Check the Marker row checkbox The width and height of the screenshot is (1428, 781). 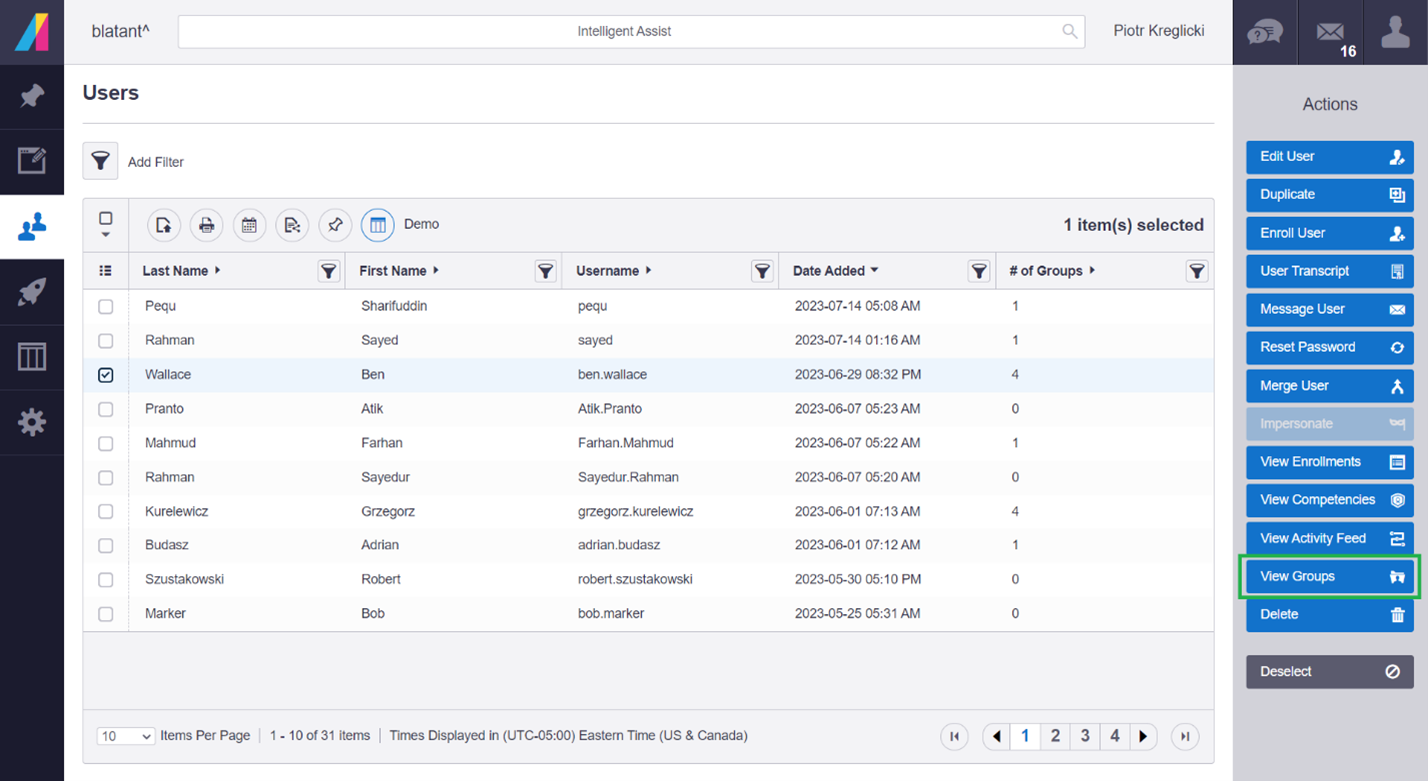pos(106,614)
